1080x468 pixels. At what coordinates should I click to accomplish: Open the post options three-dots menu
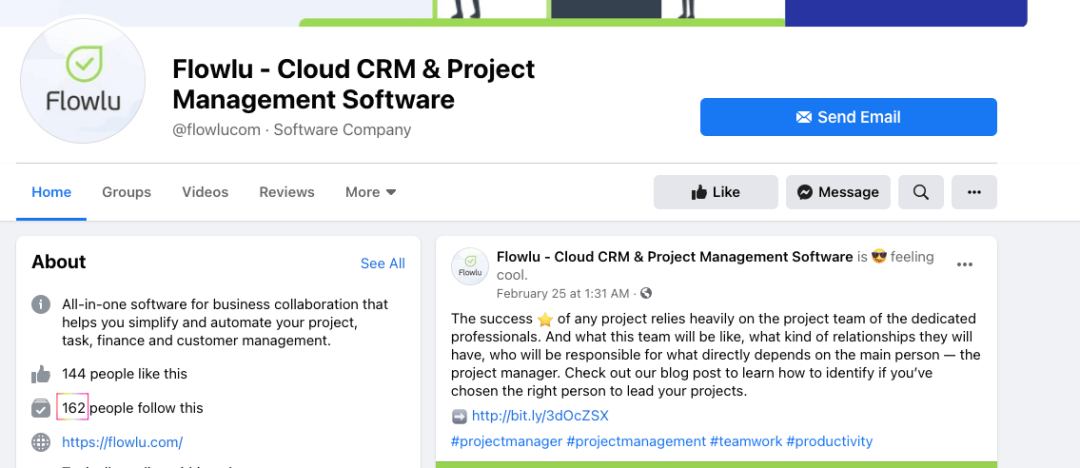coord(965,264)
